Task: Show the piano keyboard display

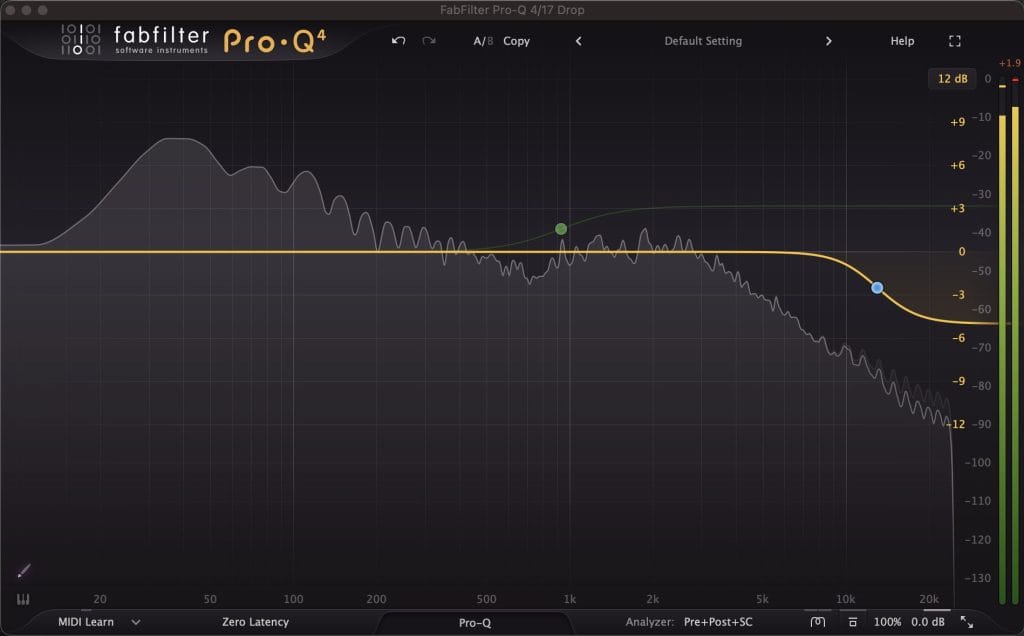Action: point(24,601)
